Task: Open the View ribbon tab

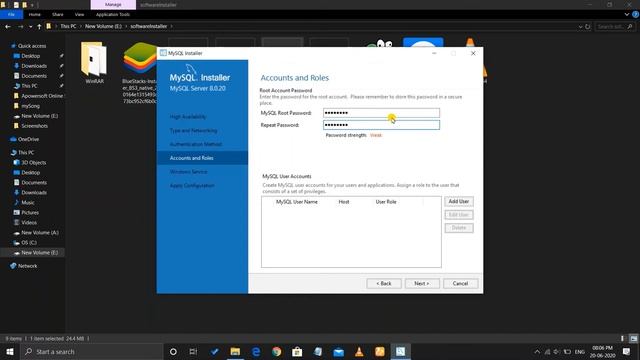Action: (x=79, y=14)
